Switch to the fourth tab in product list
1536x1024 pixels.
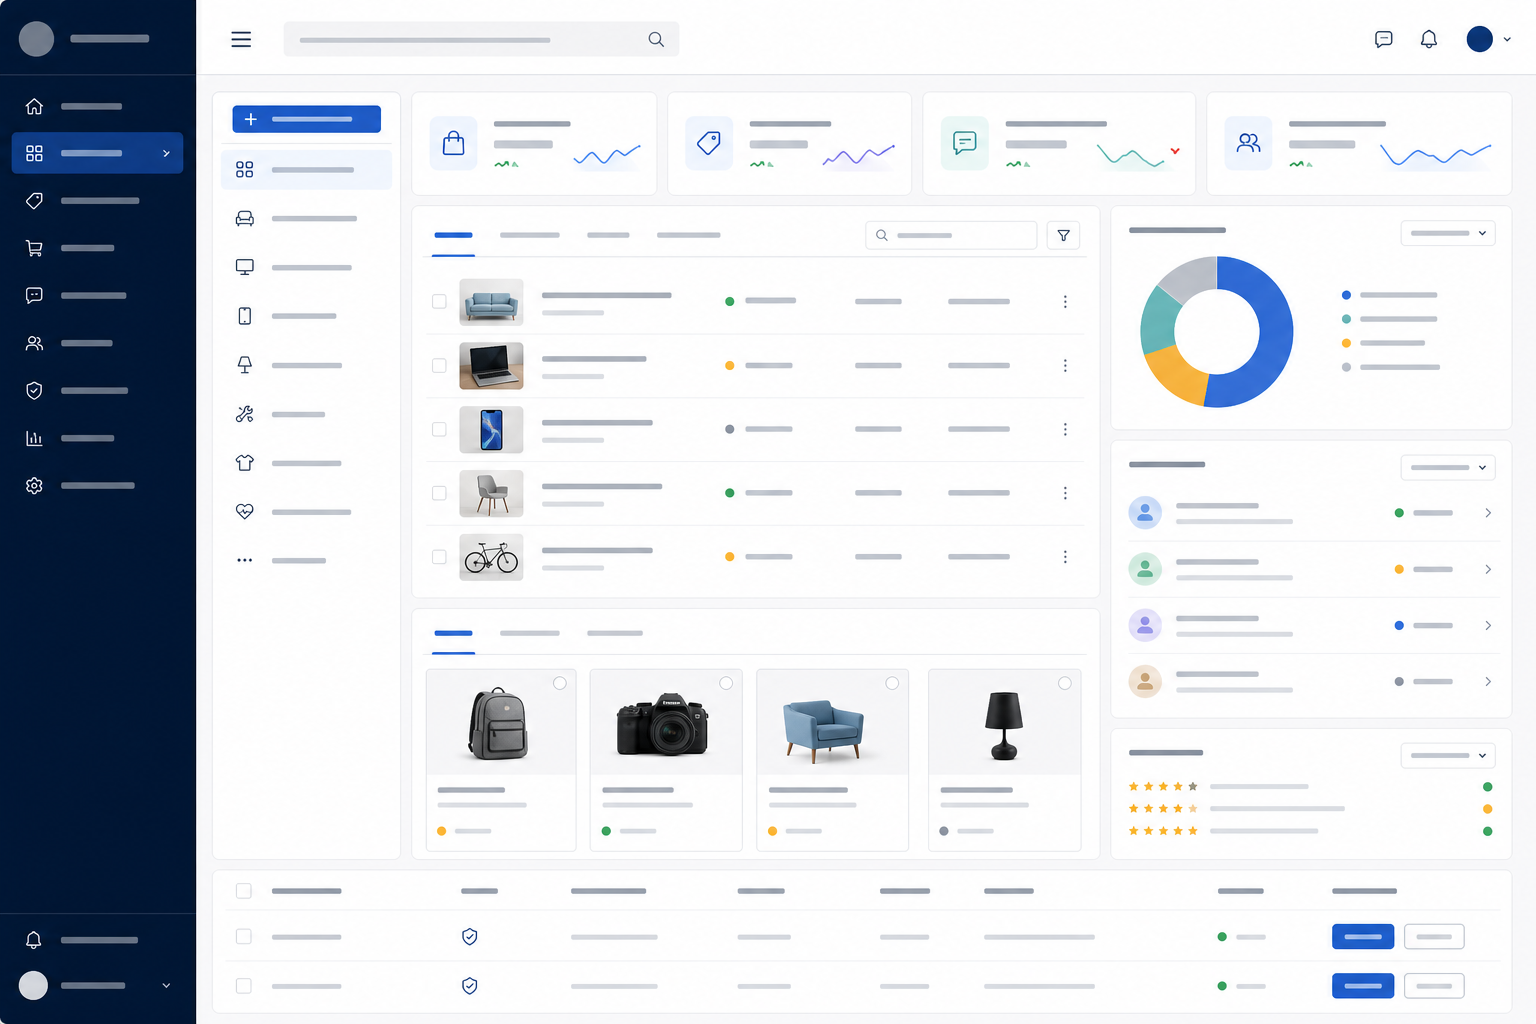tap(688, 235)
